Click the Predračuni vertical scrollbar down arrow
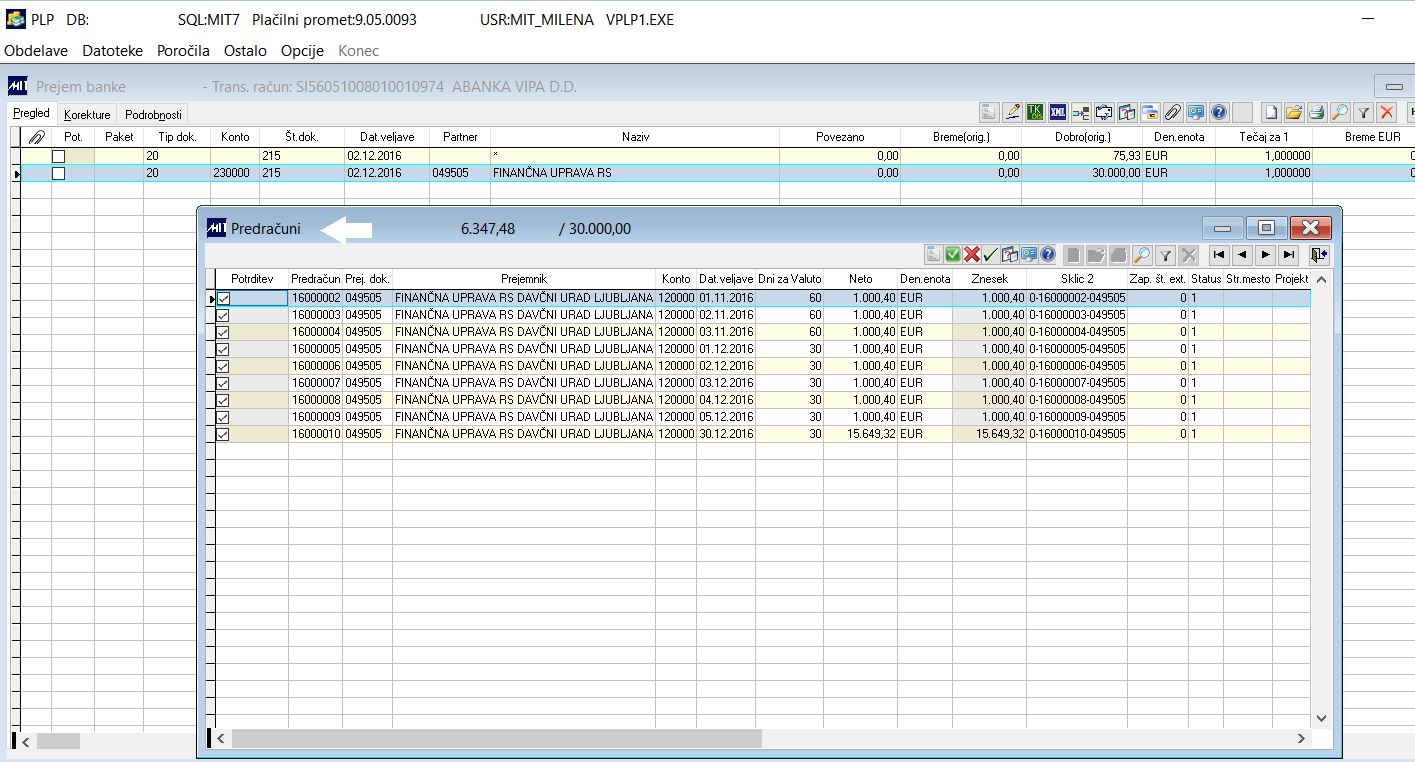The height and width of the screenshot is (762, 1415). click(x=1320, y=718)
